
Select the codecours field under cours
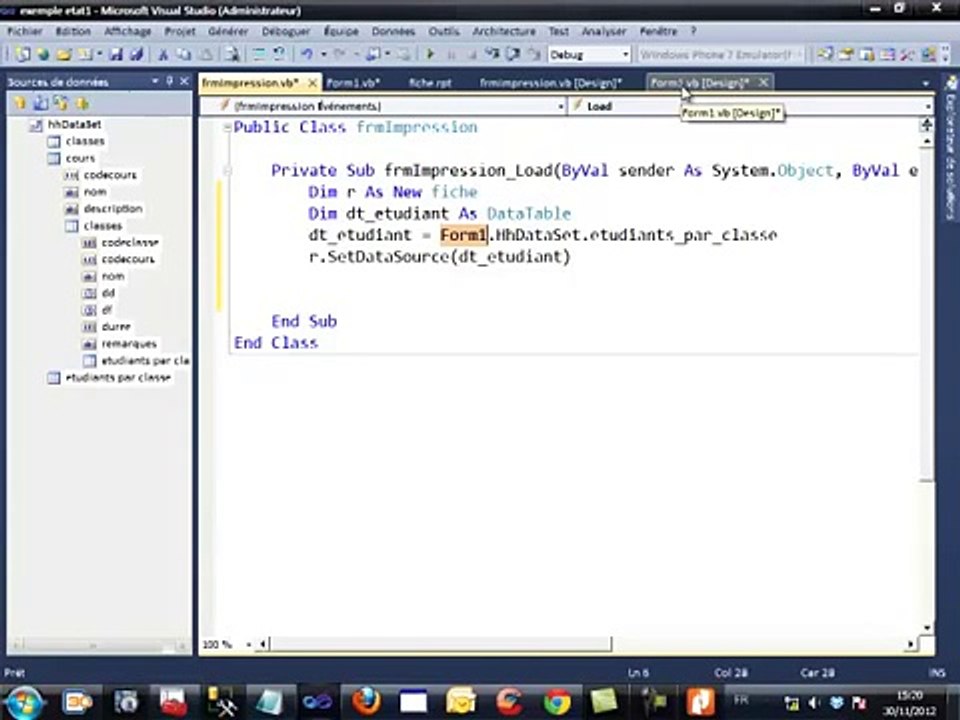coord(110,175)
